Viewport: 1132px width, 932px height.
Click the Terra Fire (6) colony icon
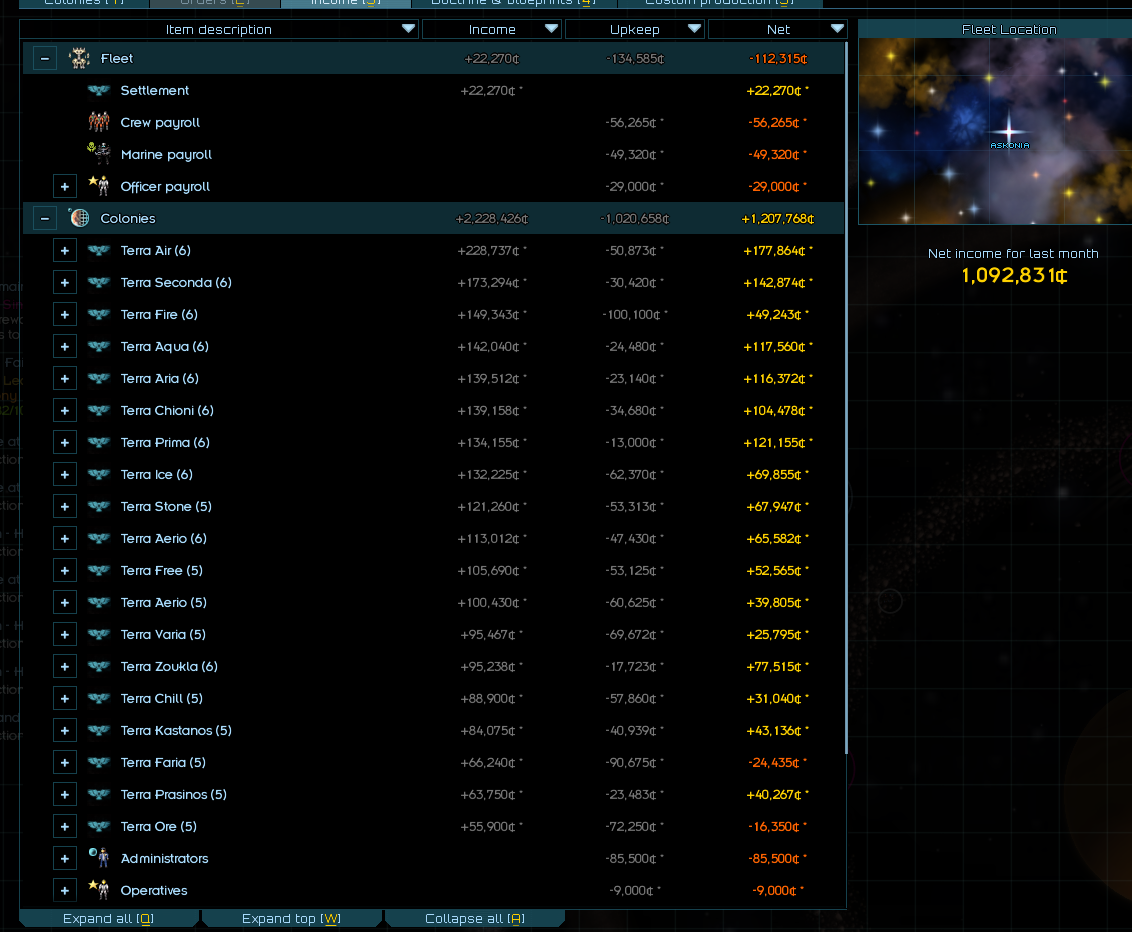[x=99, y=314]
